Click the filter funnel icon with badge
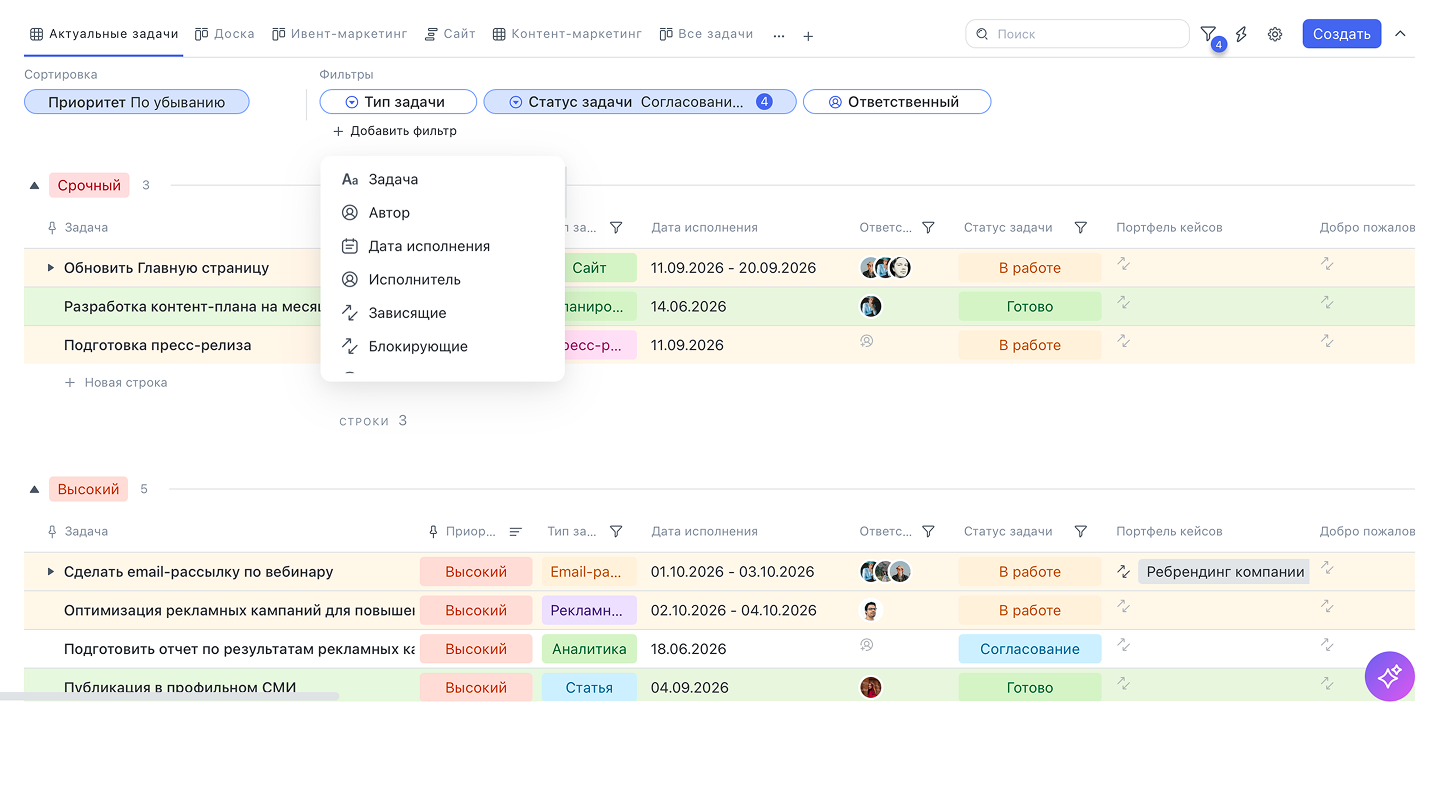Viewport: 1440px width, 810px height. pos(1208,34)
